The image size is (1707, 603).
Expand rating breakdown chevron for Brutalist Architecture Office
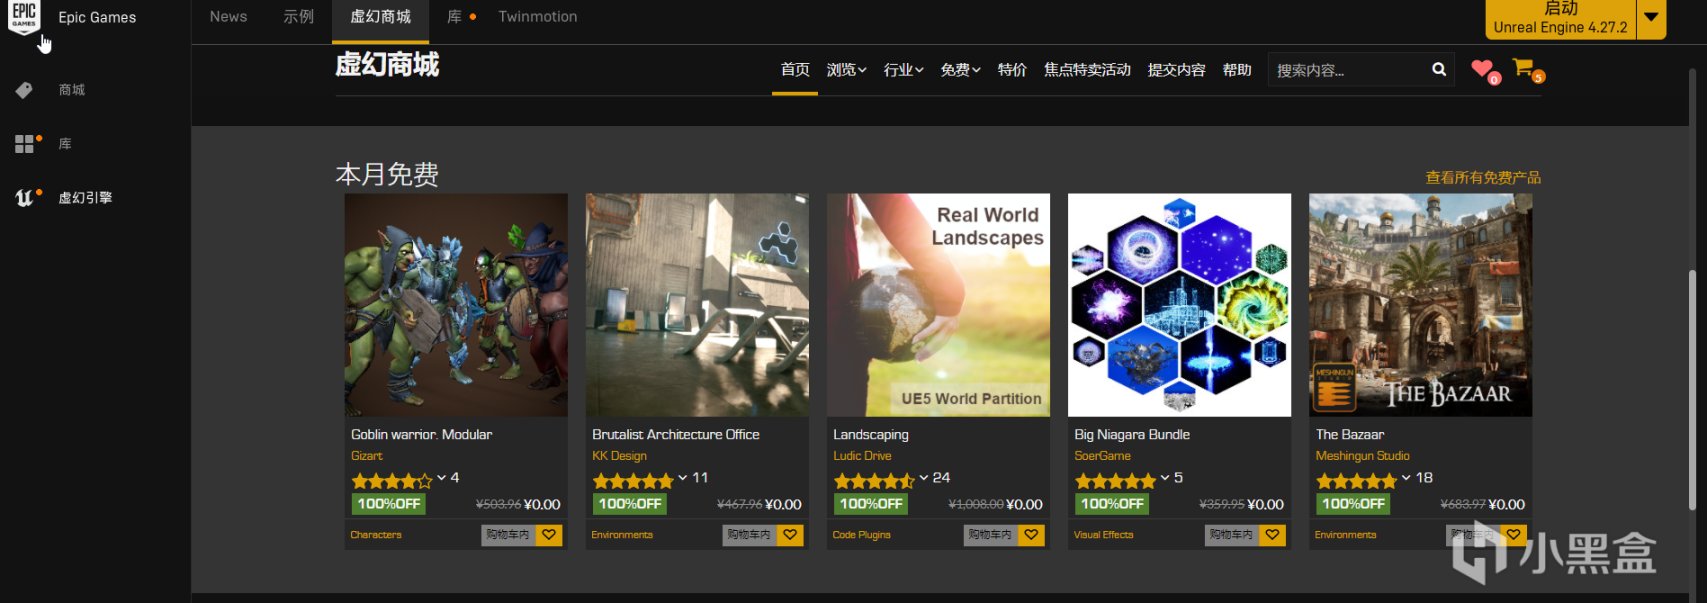[x=682, y=478]
